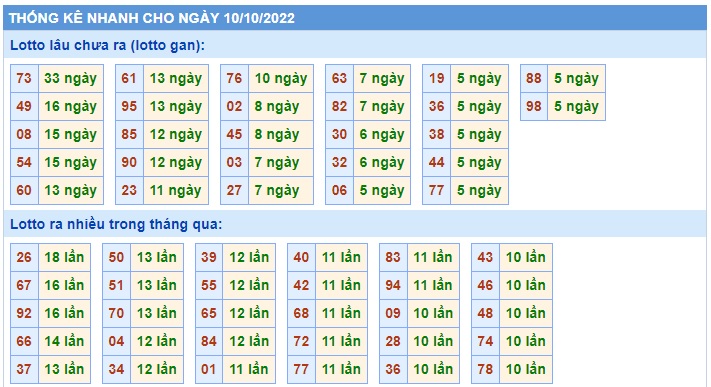Select '16 lần' beside number 92
The height and width of the screenshot is (387, 711).
click(64, 314)
